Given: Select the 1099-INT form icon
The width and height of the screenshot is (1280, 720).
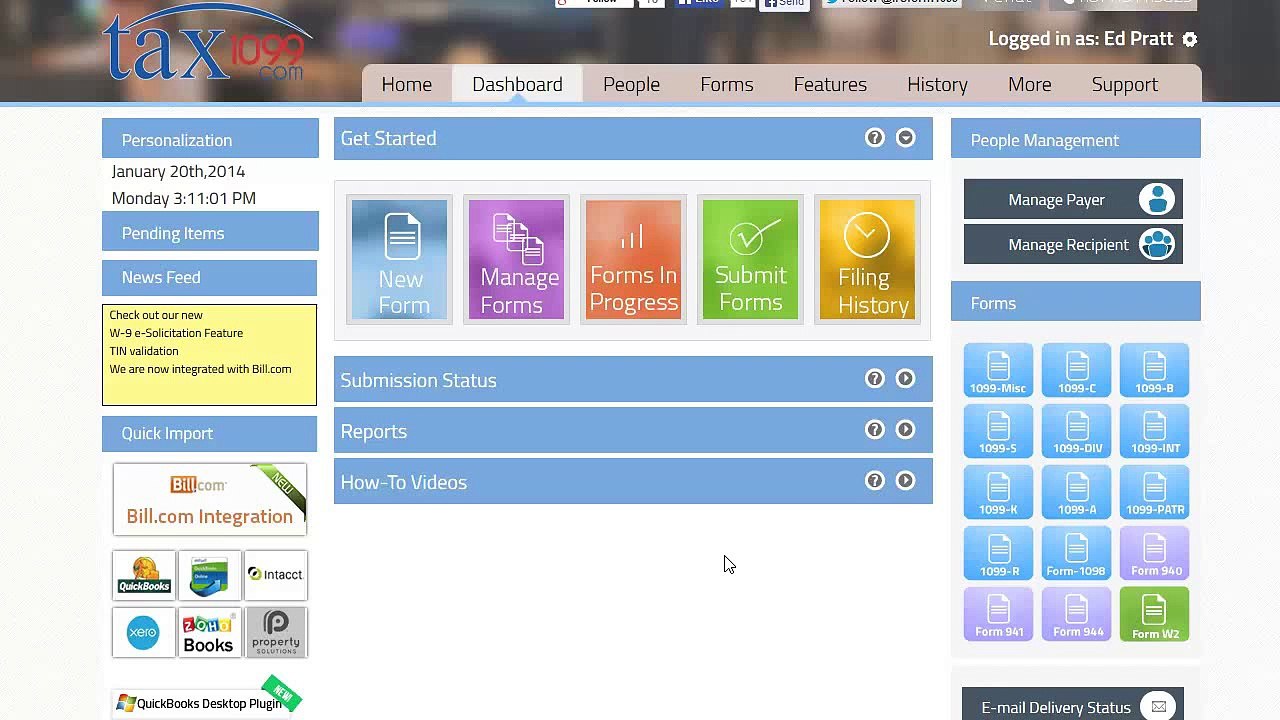Looking at the screenshot, I should coord(1154,431).
